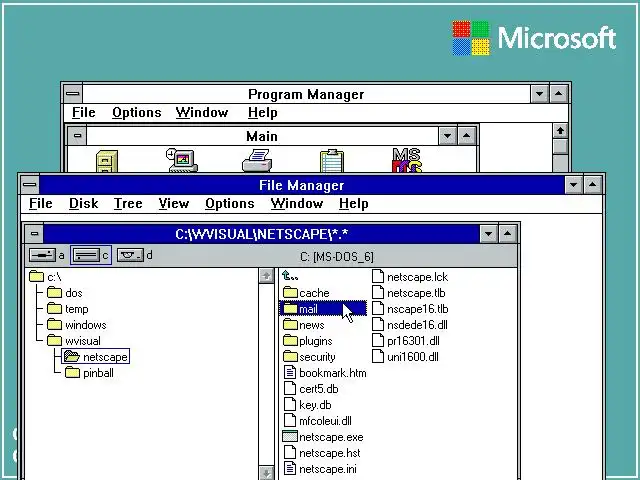
Task: Maximize the Main group window
Action: tap(467, 136)
